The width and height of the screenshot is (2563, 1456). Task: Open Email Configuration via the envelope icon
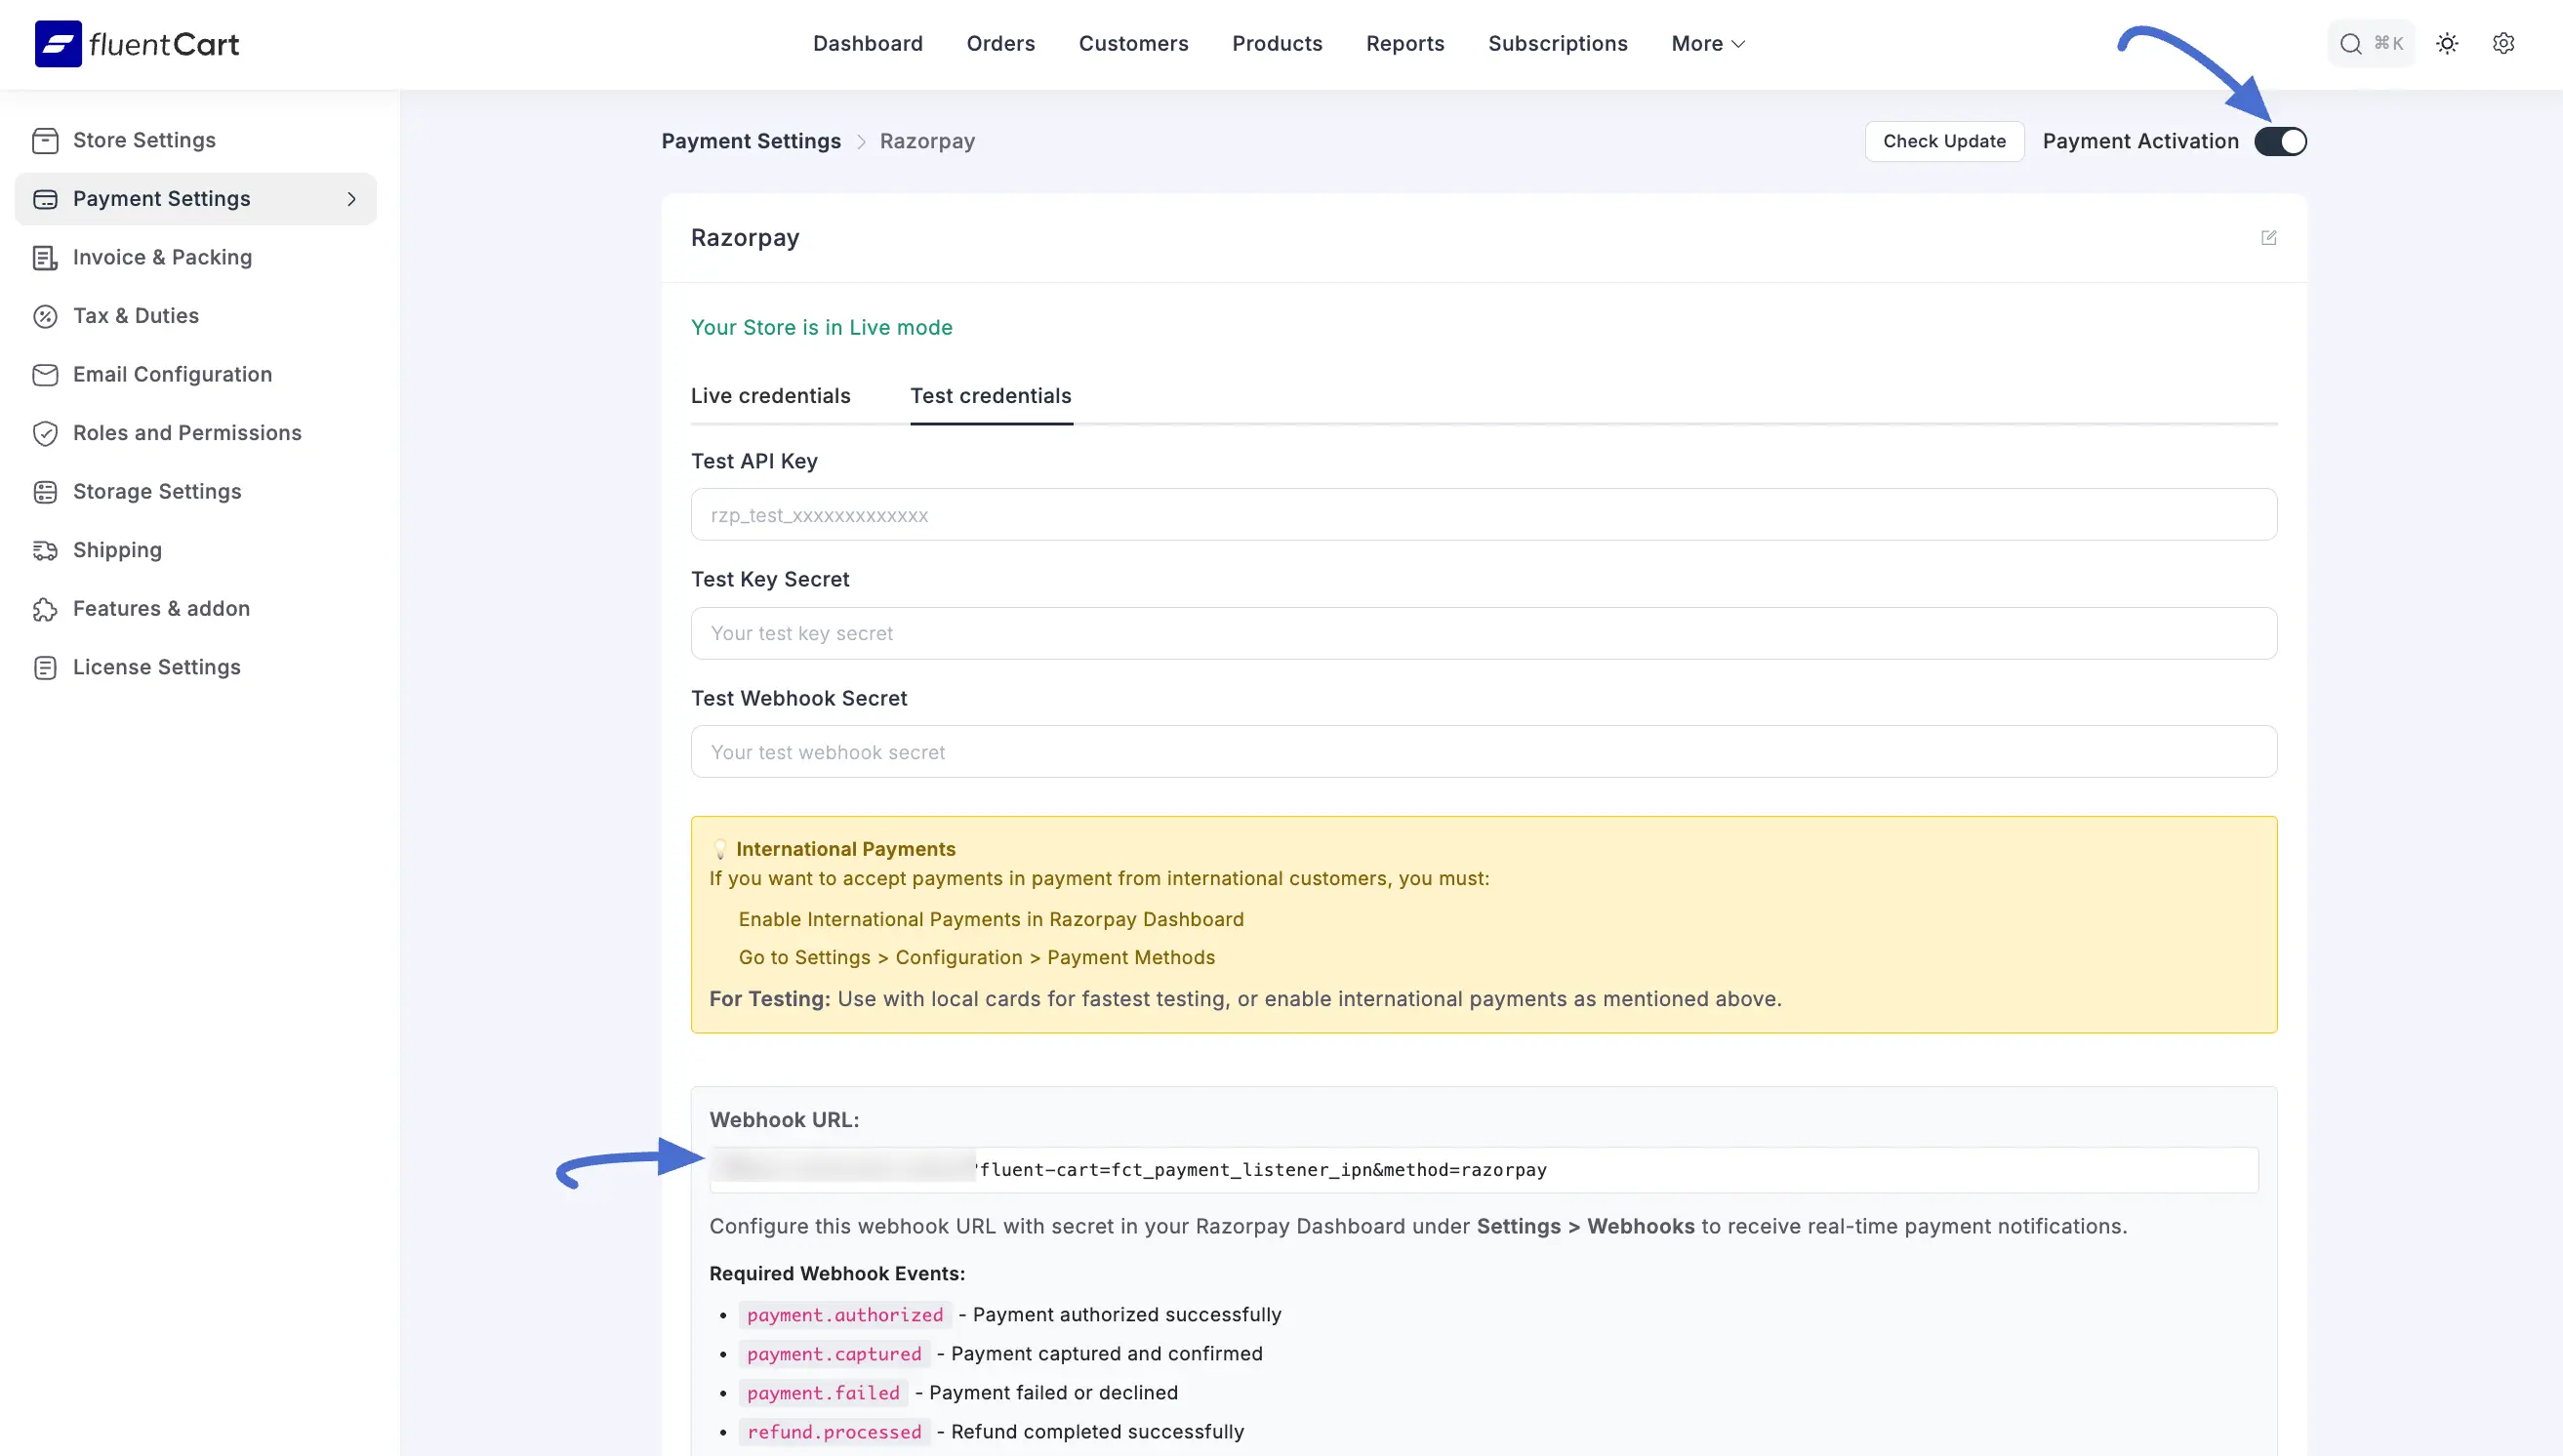(46, 374)
